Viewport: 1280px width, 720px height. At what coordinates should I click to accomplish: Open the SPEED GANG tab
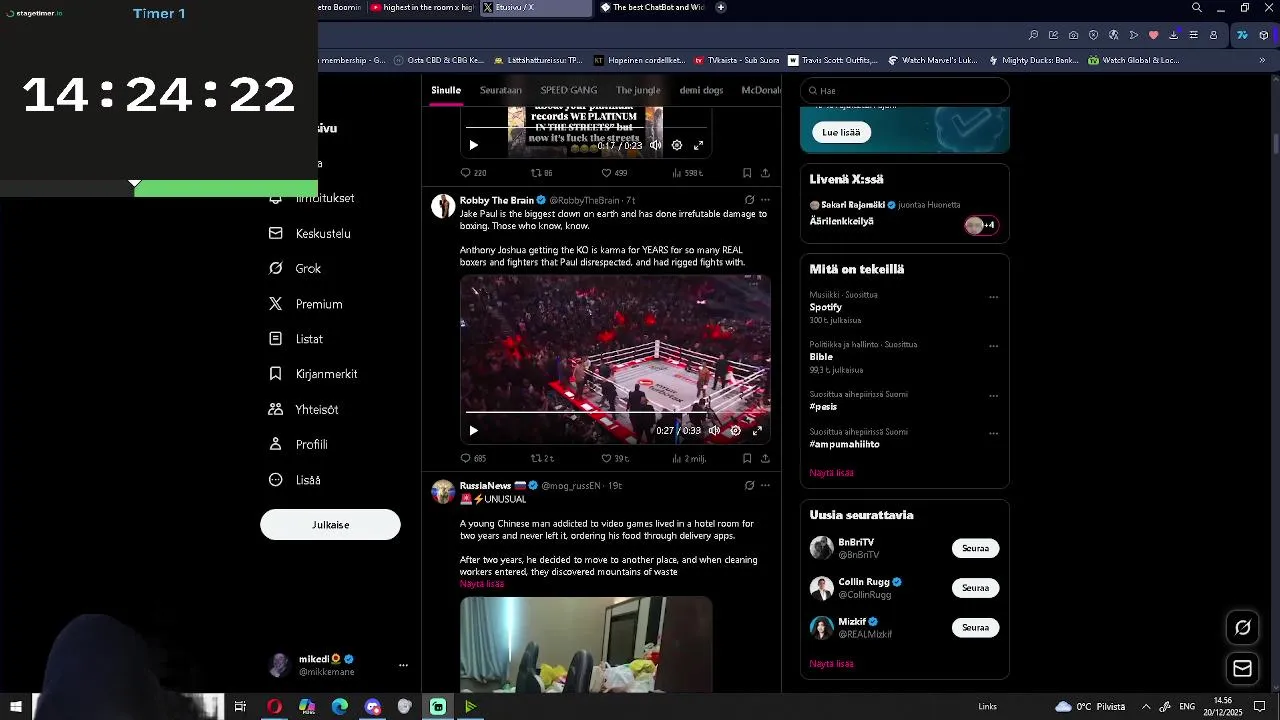click(569, 90)
